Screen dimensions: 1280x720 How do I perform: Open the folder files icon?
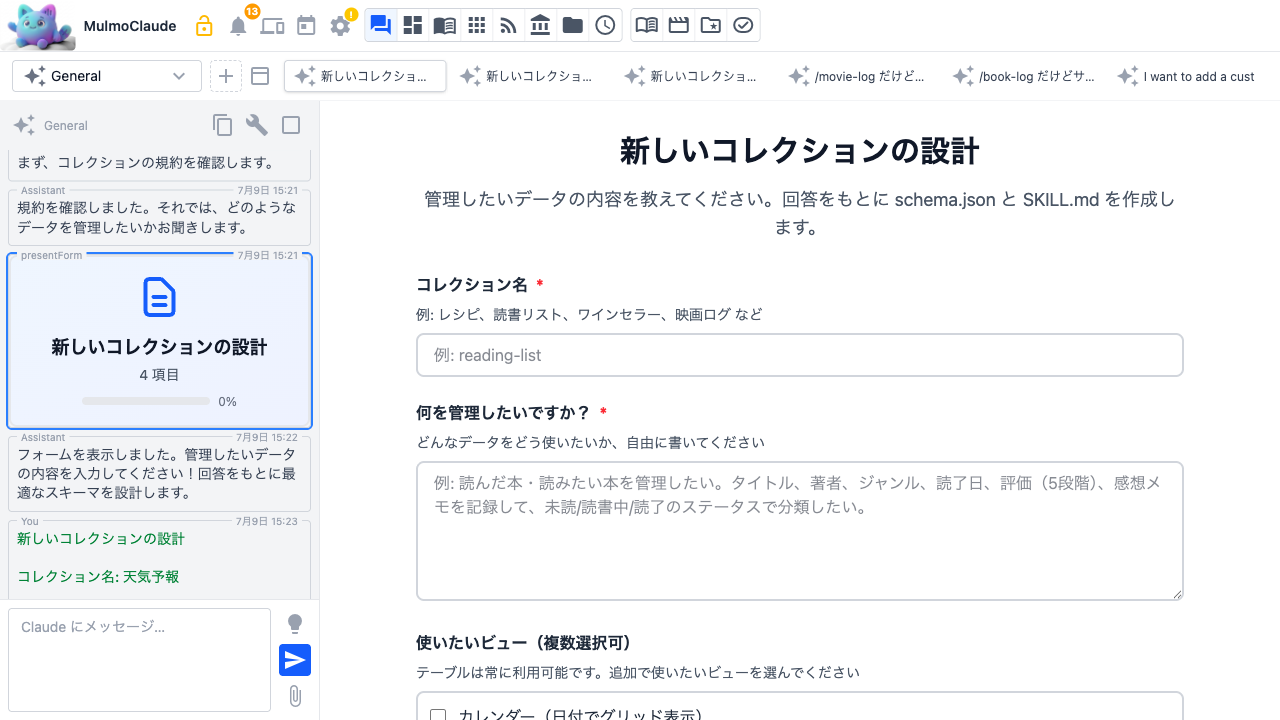(x=572, y=26)
